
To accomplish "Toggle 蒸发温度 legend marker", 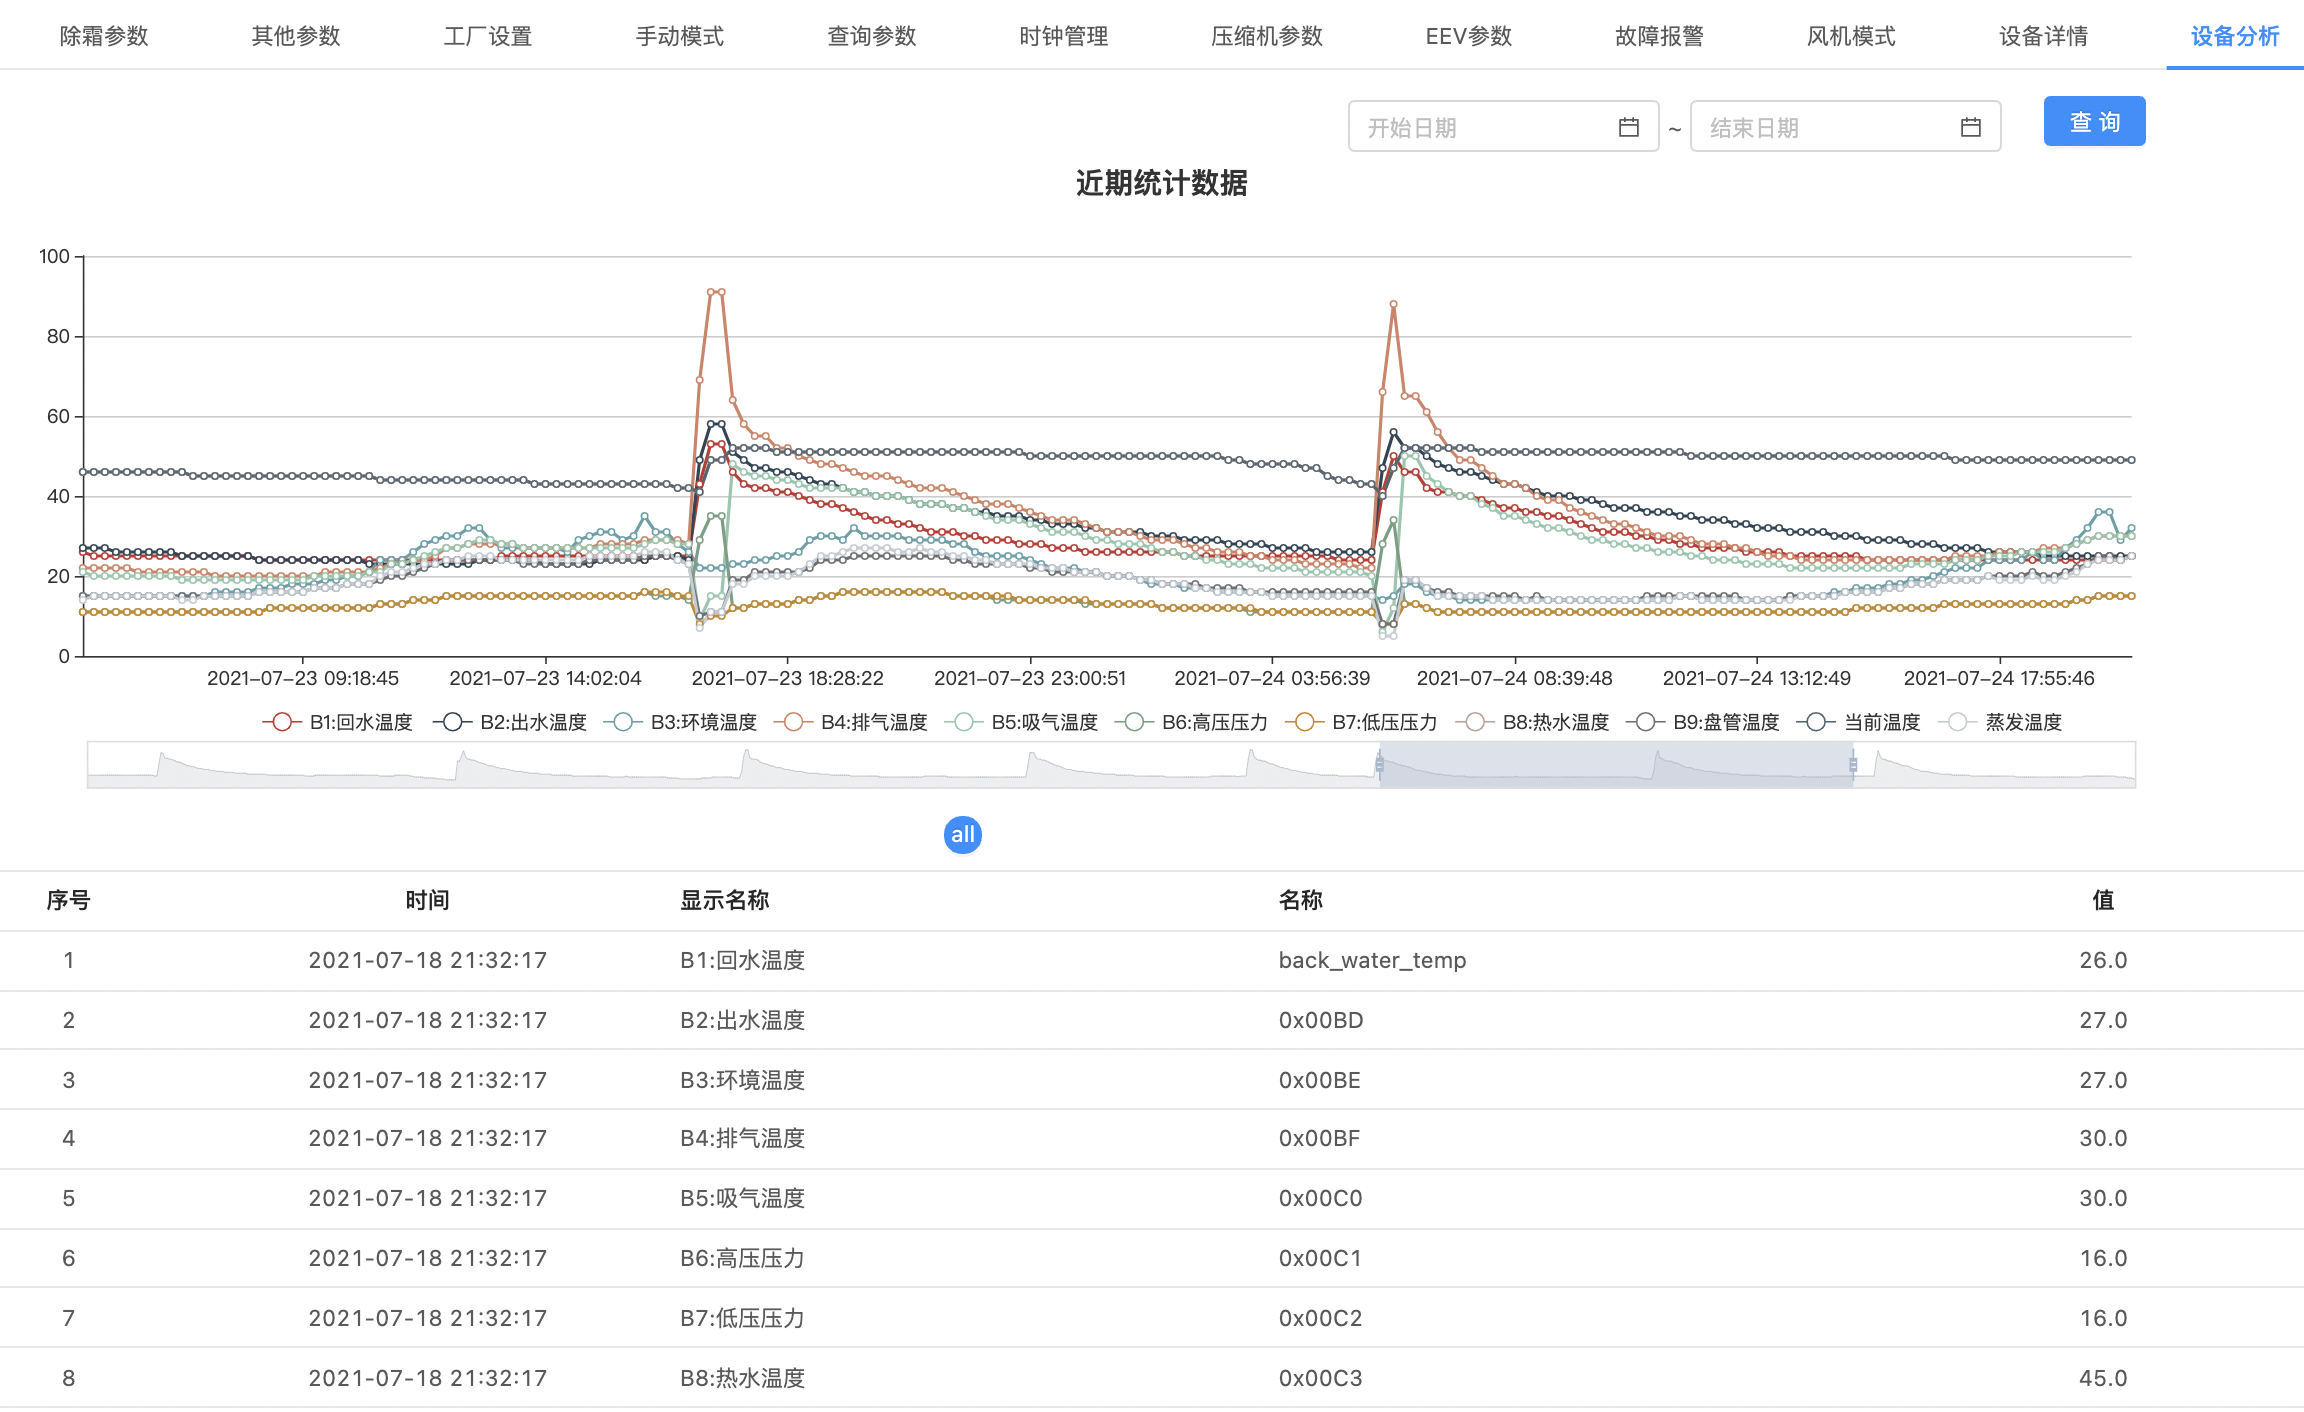I will tap(1957, 722).
